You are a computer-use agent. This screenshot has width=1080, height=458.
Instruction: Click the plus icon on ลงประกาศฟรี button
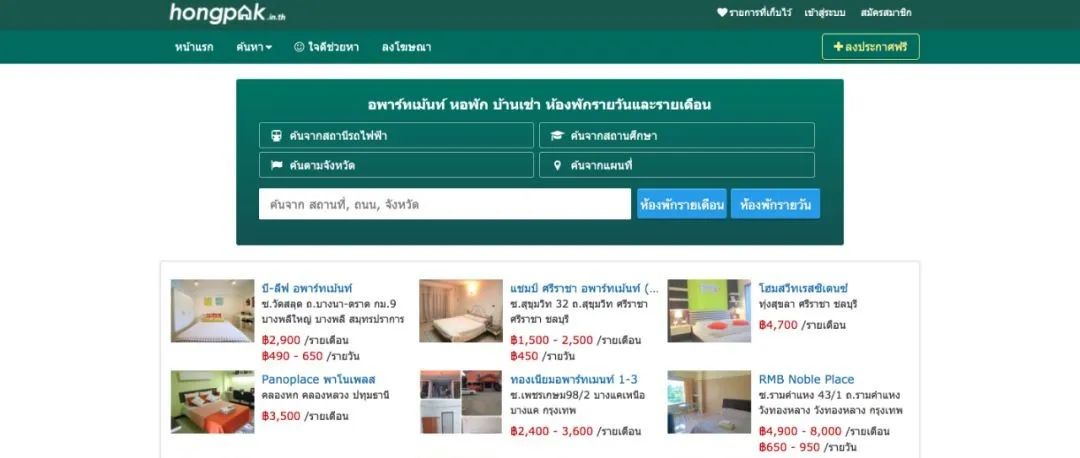838,47
